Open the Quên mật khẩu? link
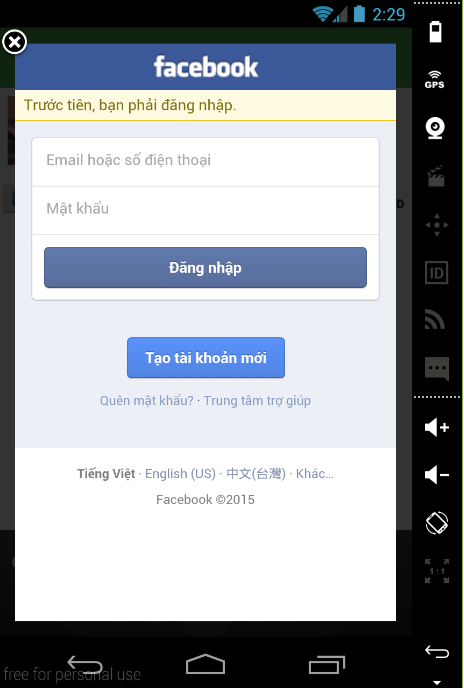 coord(146,401)
